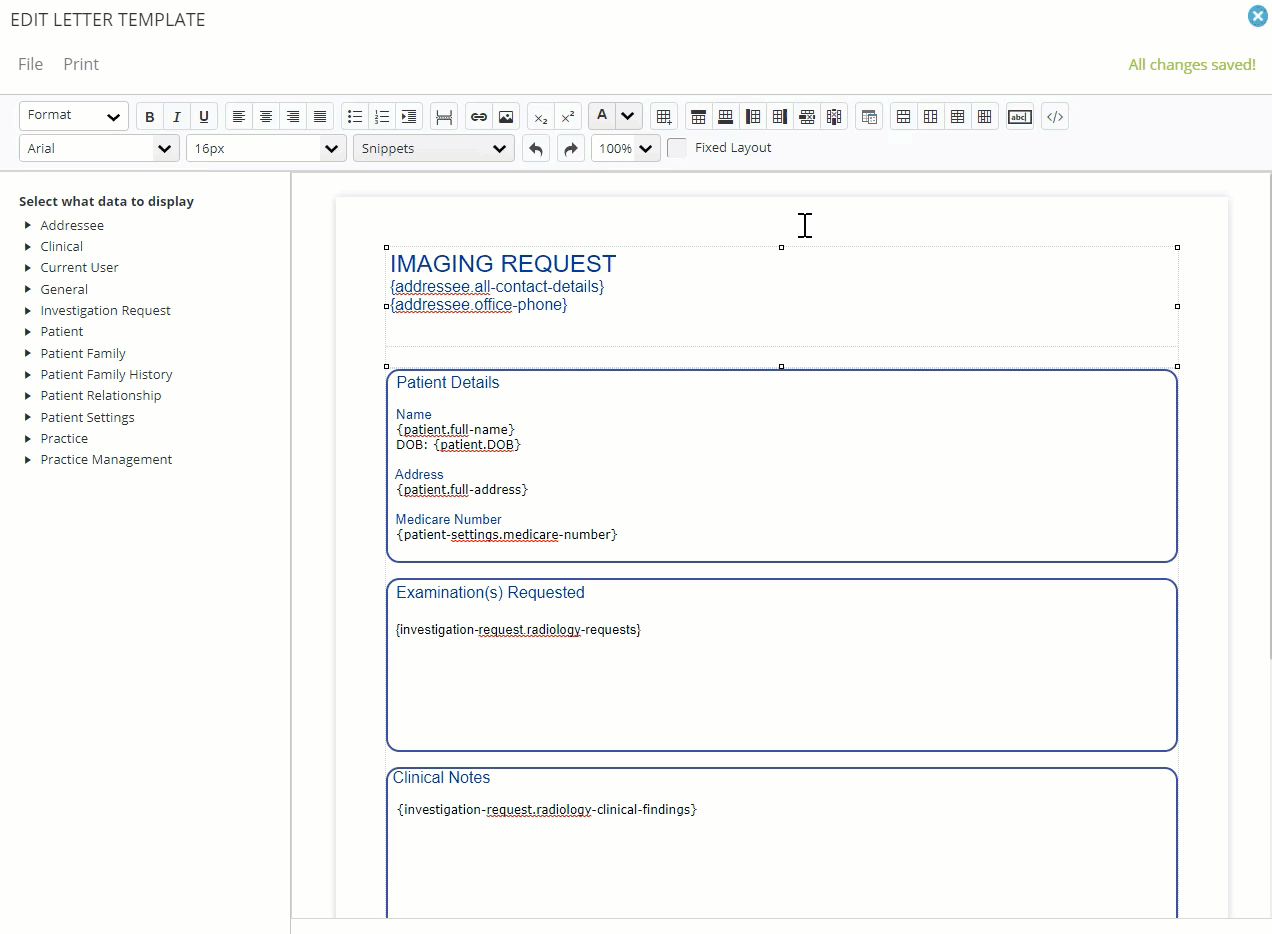The width and height of the screenshot is (1272, 934).
Task: Click the IMAGING REQUEST heading text
Action: 503,264
